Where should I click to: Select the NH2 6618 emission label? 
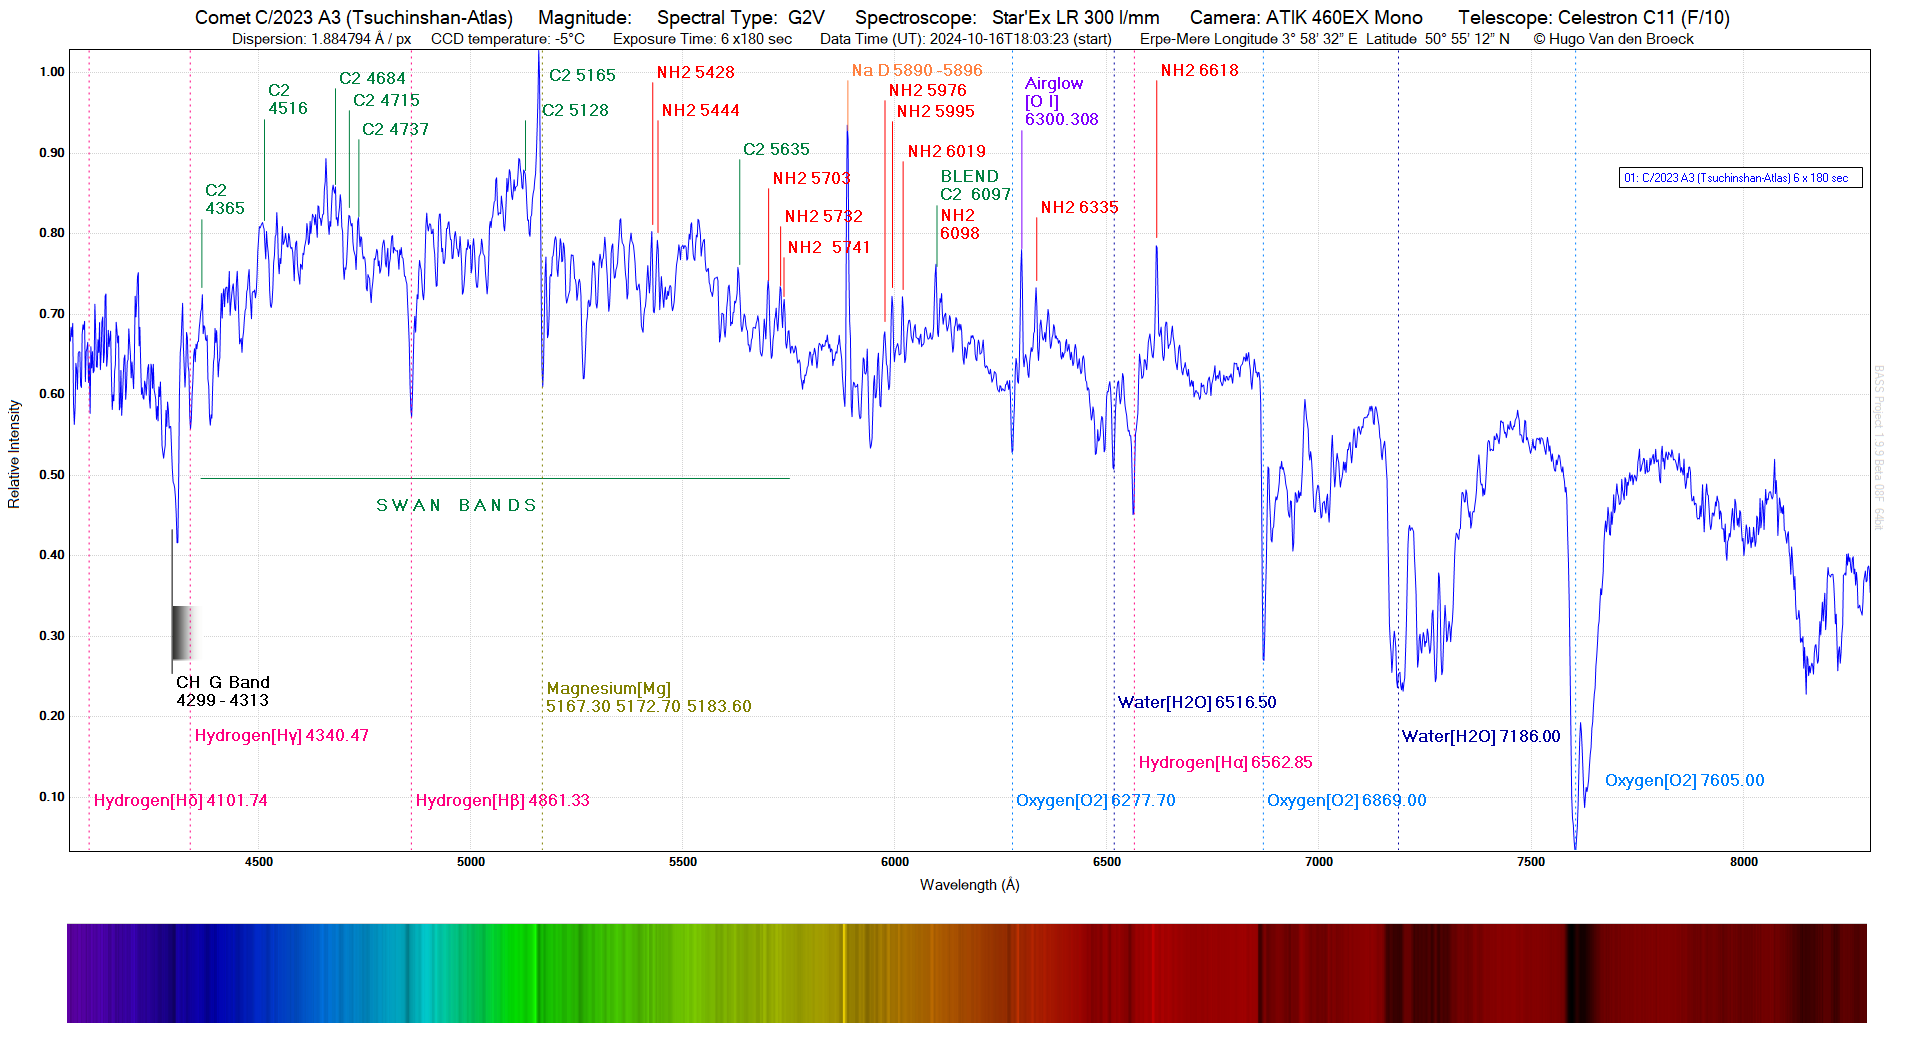coord(1199,71)
